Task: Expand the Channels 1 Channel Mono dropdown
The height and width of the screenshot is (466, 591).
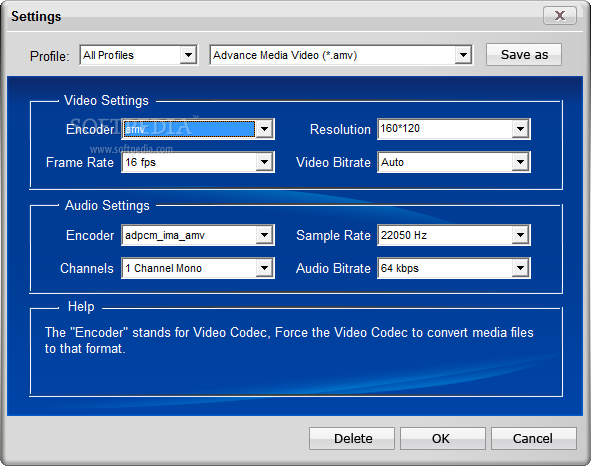Action: click(198, 268)
